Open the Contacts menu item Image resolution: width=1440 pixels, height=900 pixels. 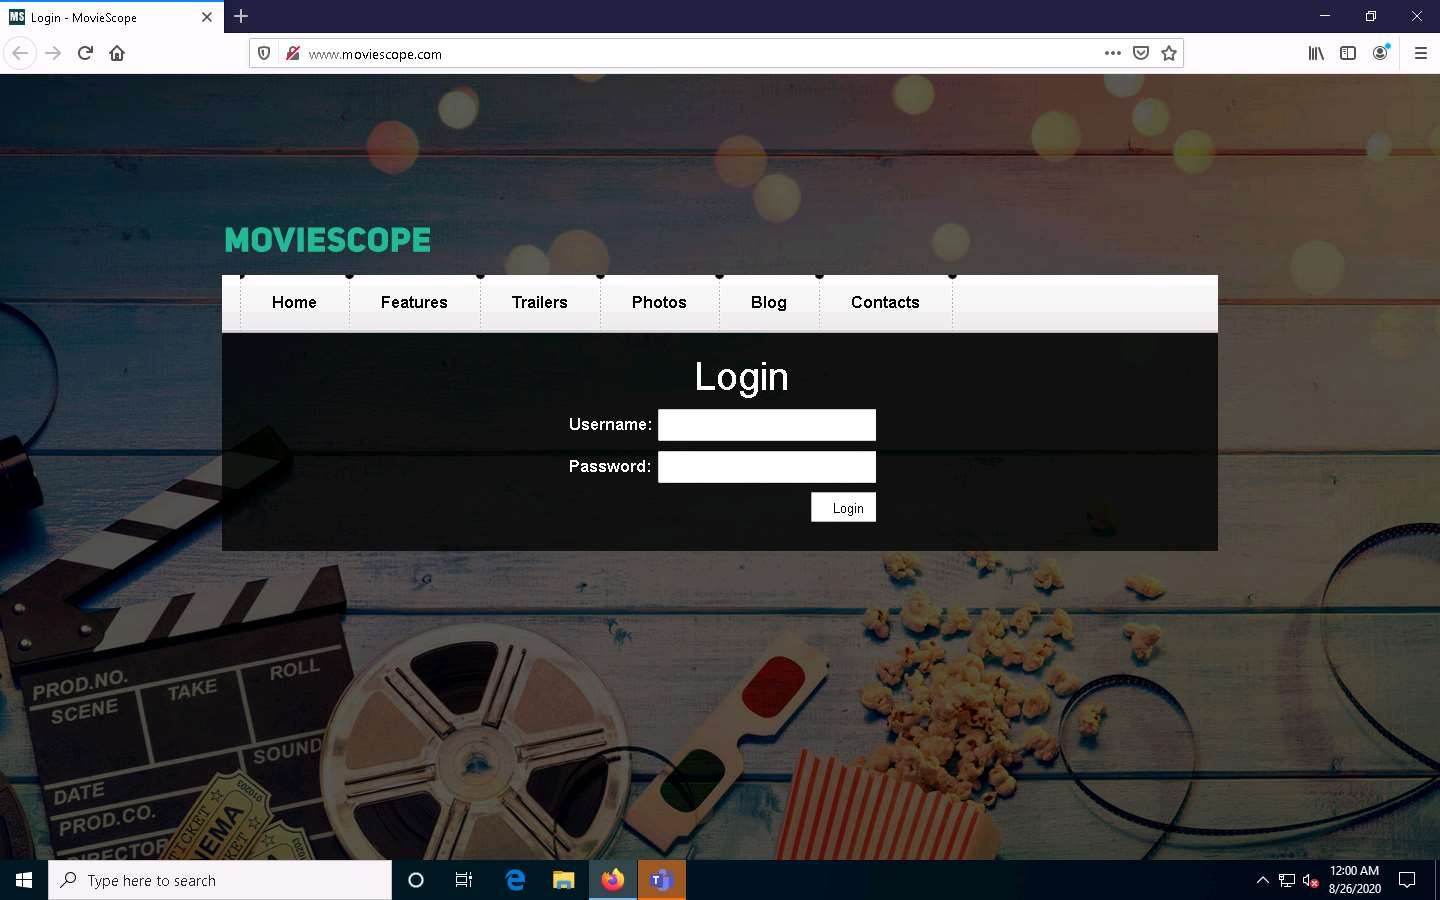click(x=885, y=302)
